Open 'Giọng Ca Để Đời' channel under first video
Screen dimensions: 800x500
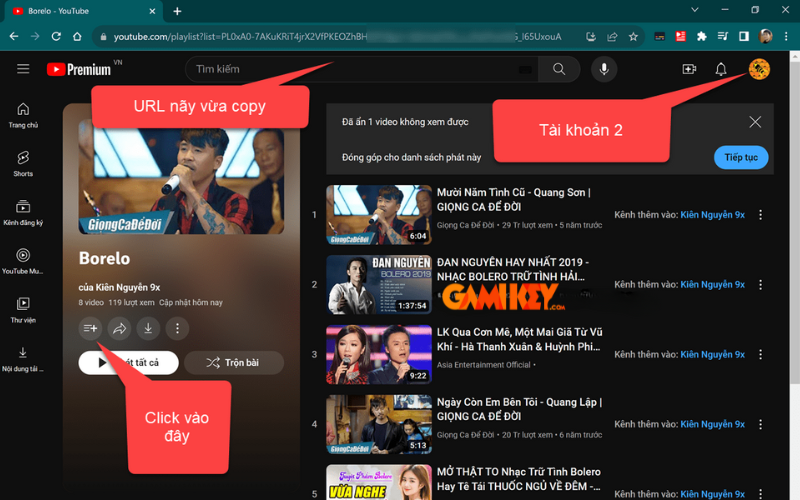click(465, 225)
